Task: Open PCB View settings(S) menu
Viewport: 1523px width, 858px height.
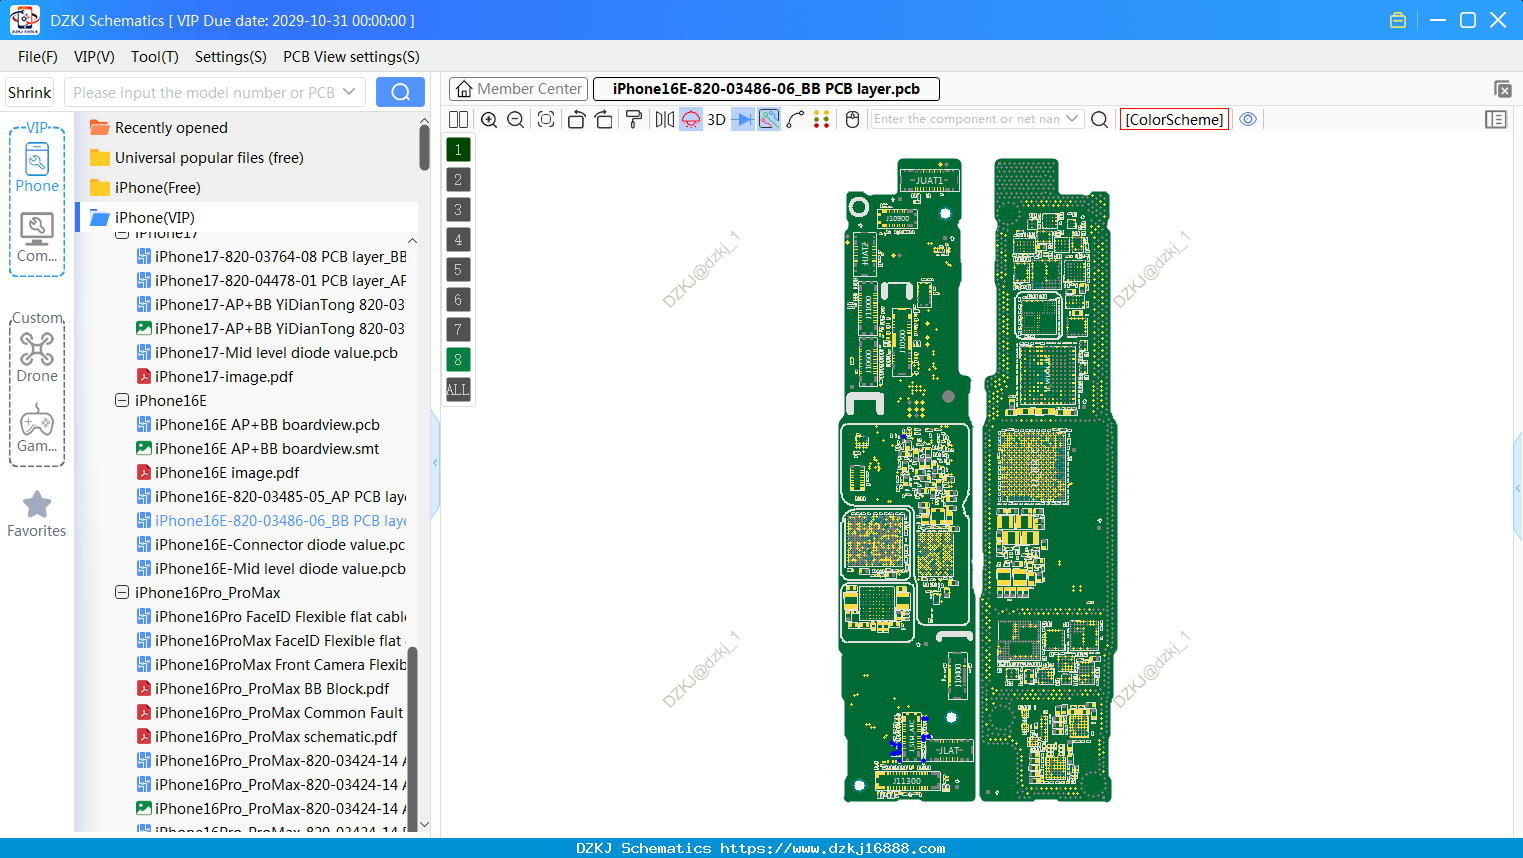Action: click(x=352, y=57)
